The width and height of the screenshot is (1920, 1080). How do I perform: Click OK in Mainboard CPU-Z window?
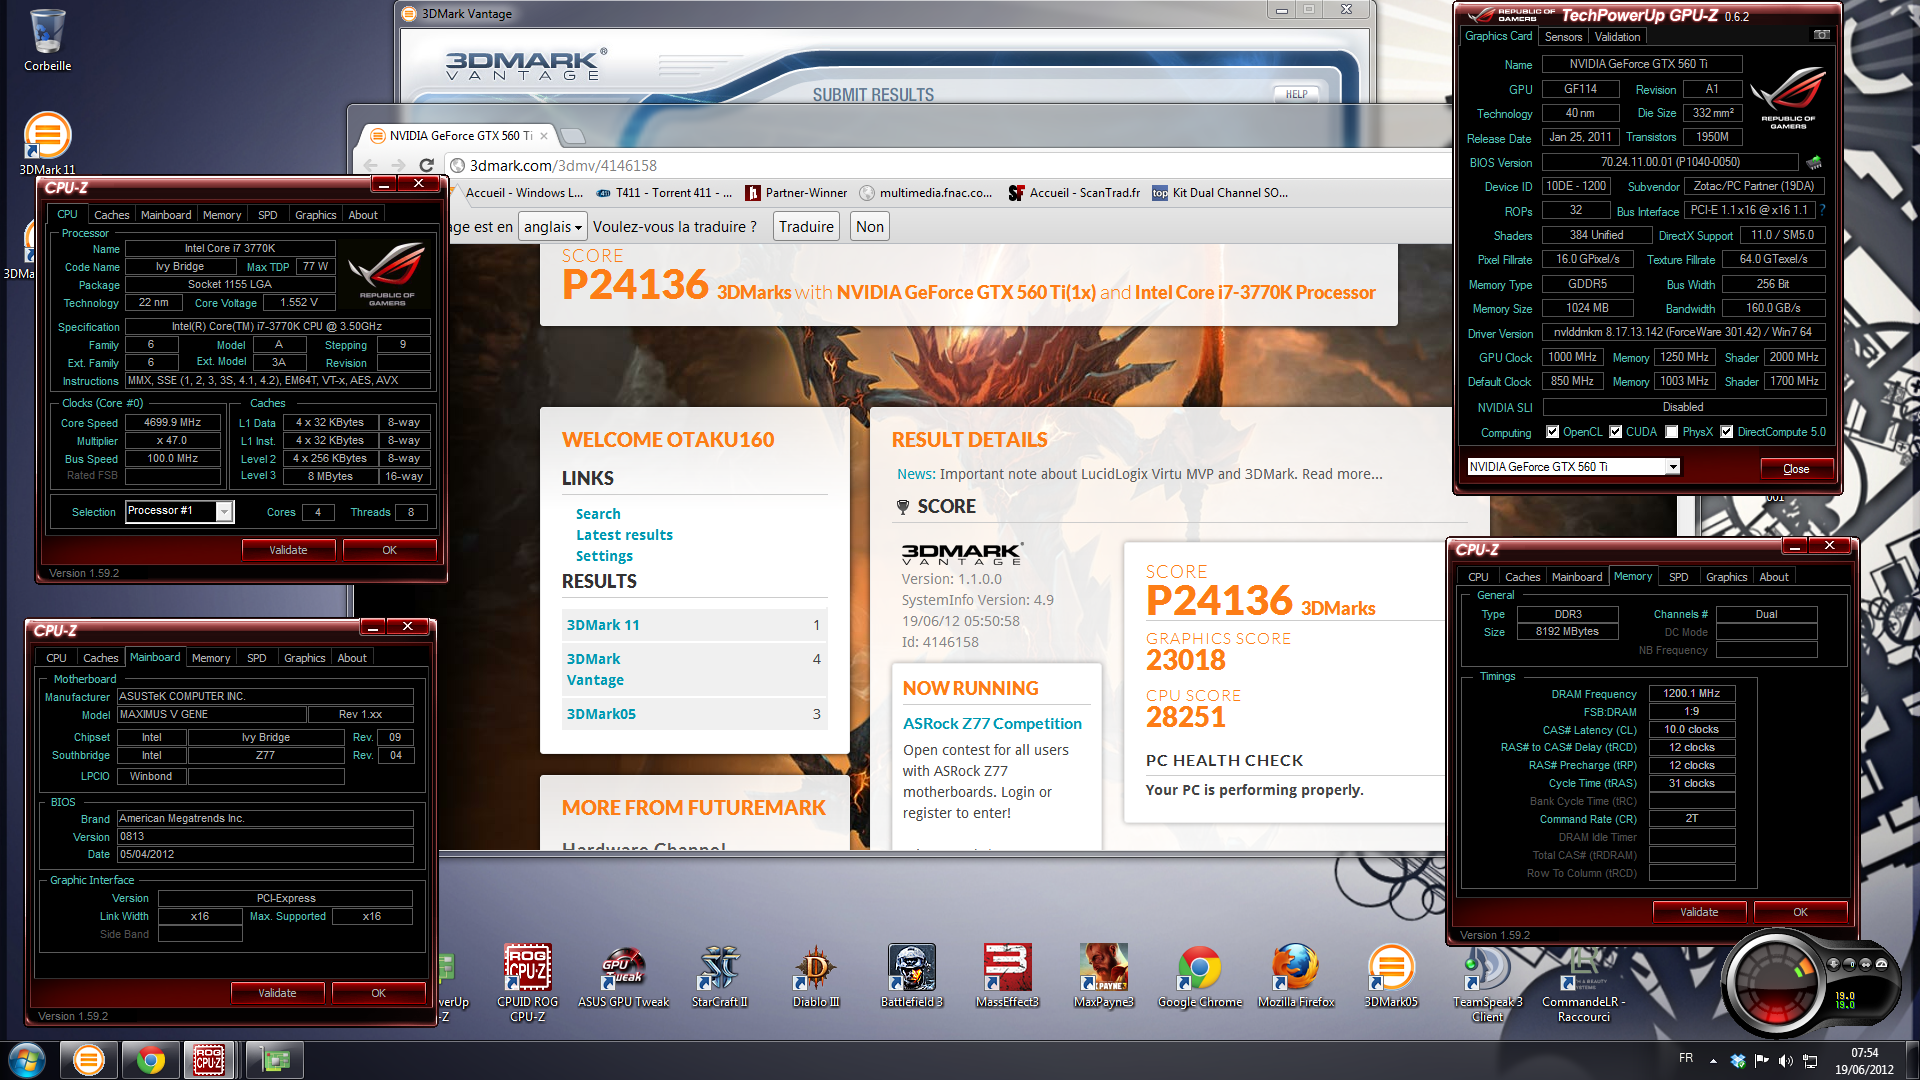pos(378,993)
